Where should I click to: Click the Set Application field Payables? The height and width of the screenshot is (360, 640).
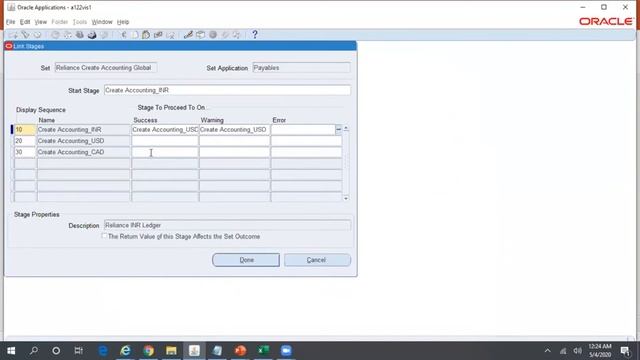tap(301, 68)
